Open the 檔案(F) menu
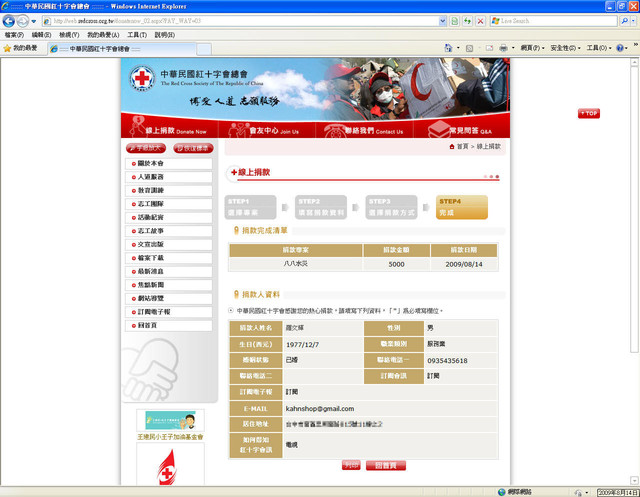 coord(14,35)
